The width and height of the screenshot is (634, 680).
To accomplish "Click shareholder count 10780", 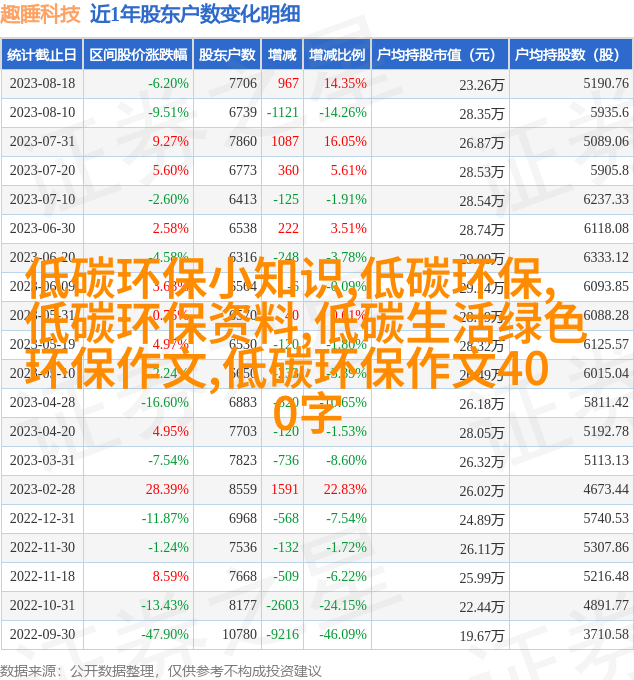I will [239, 635].
